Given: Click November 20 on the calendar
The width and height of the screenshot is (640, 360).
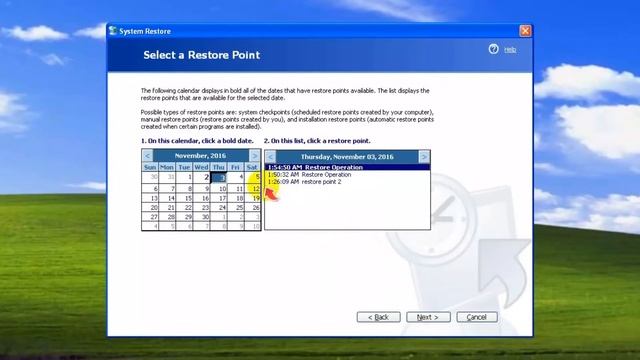Looking at the screenshot, I should point(150,208).
